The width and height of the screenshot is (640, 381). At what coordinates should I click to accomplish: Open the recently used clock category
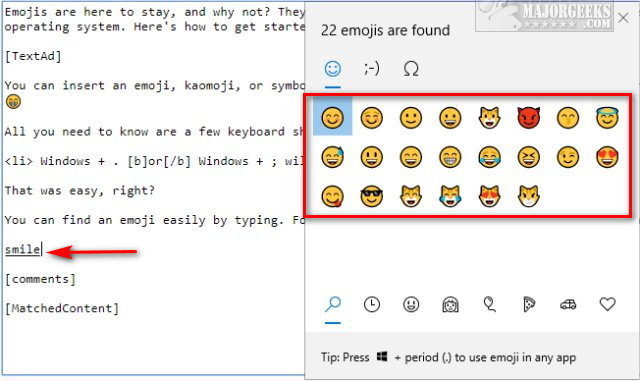coord(371,305)
